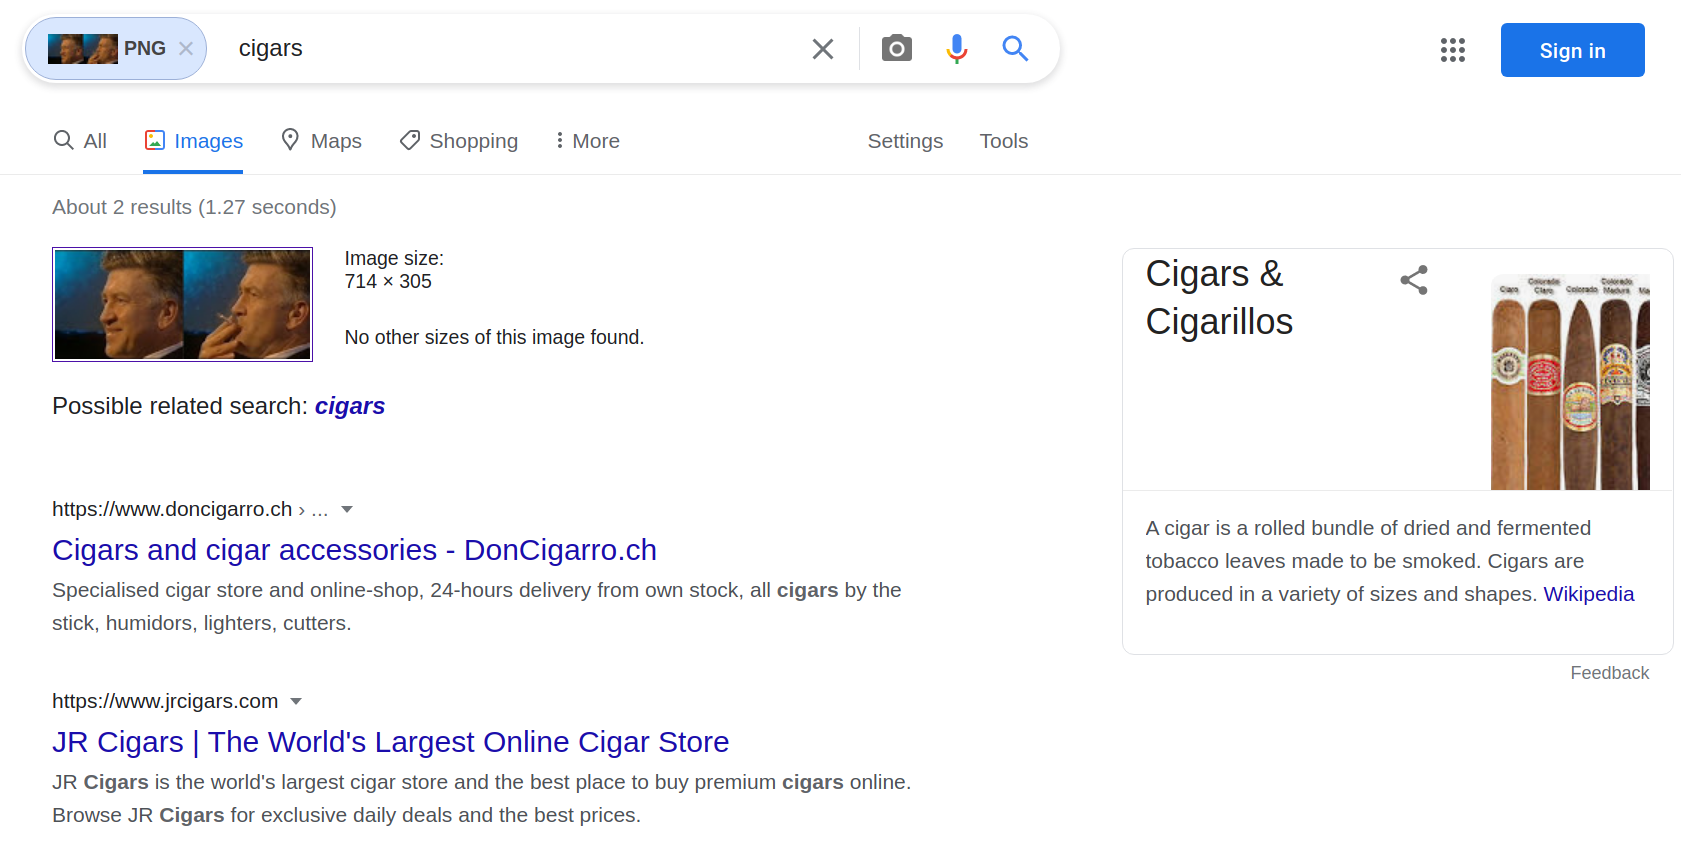Switch to the All results tab
The width and height of the screenshot is (1681, 855).
click(x=80, y=141)
